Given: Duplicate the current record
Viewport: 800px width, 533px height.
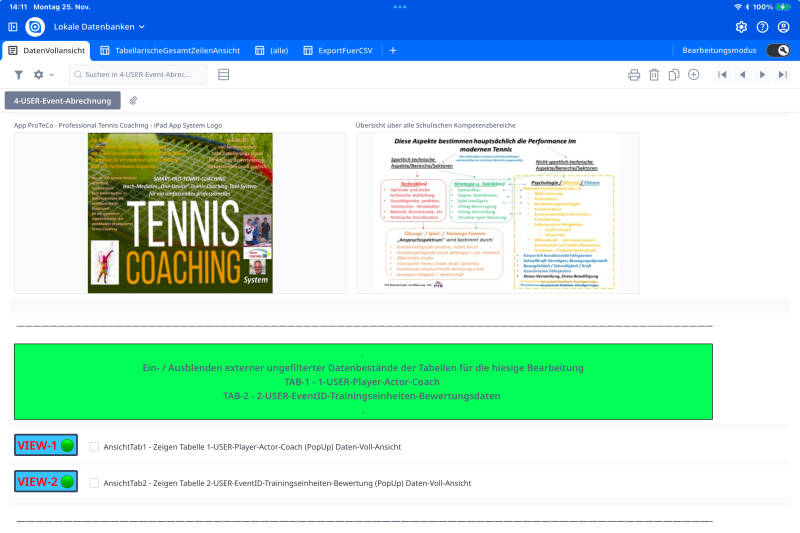Looking at the screenshot, I should (674, 74).
